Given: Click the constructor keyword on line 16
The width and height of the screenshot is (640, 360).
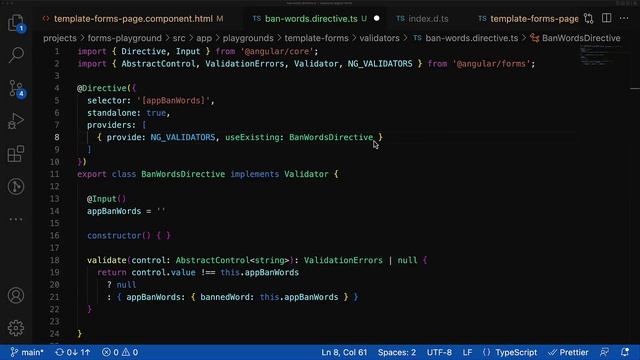Looking at the screenshot, I should 114,236.
